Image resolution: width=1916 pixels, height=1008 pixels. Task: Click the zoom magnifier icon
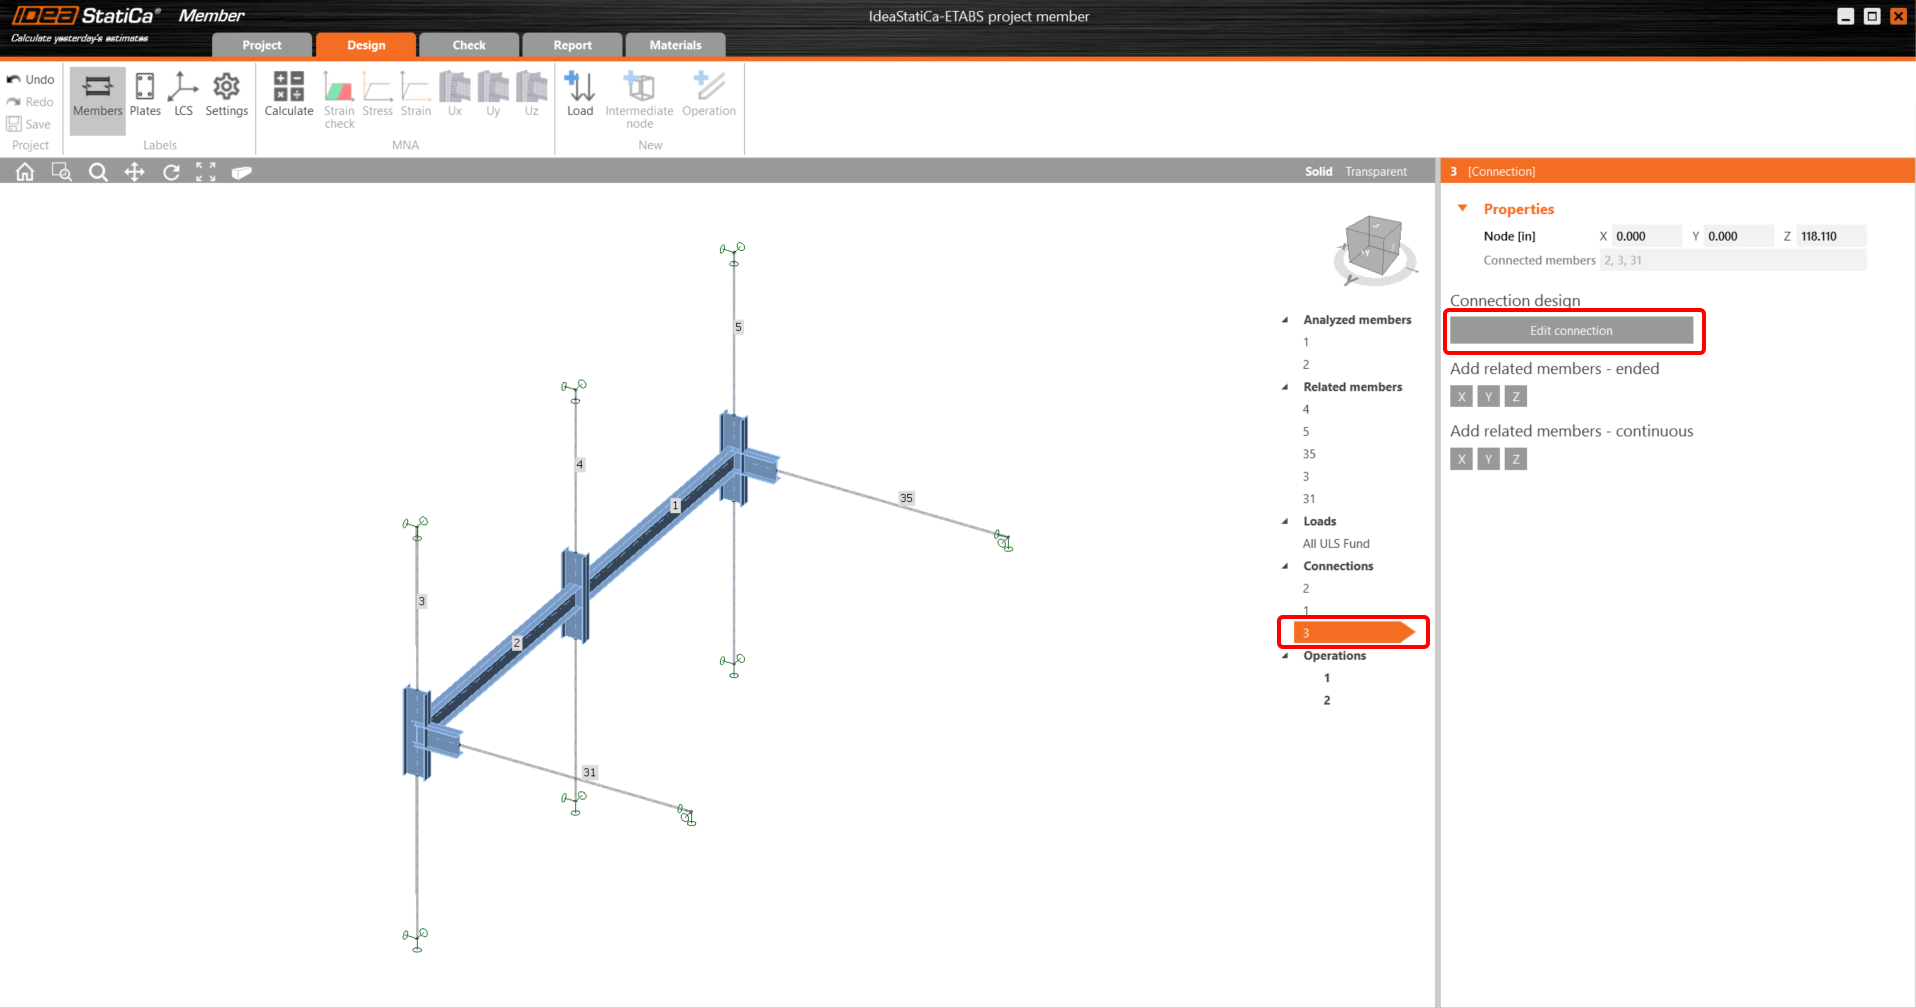[x=98, y=172]
